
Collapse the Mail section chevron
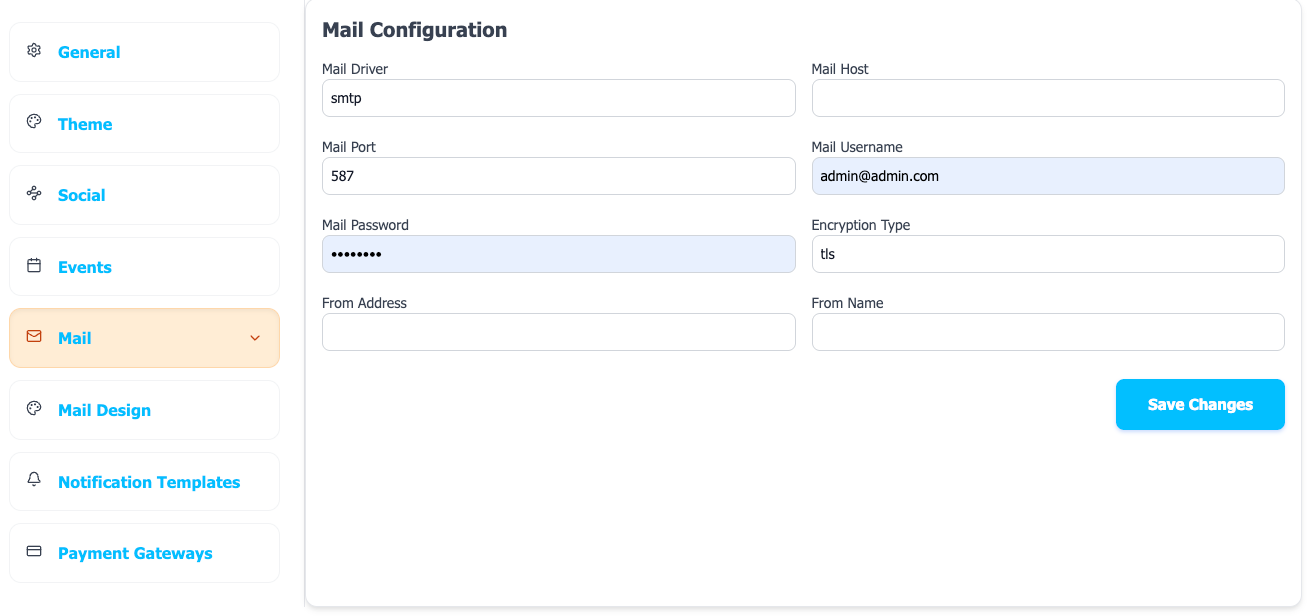pos(255,338)
